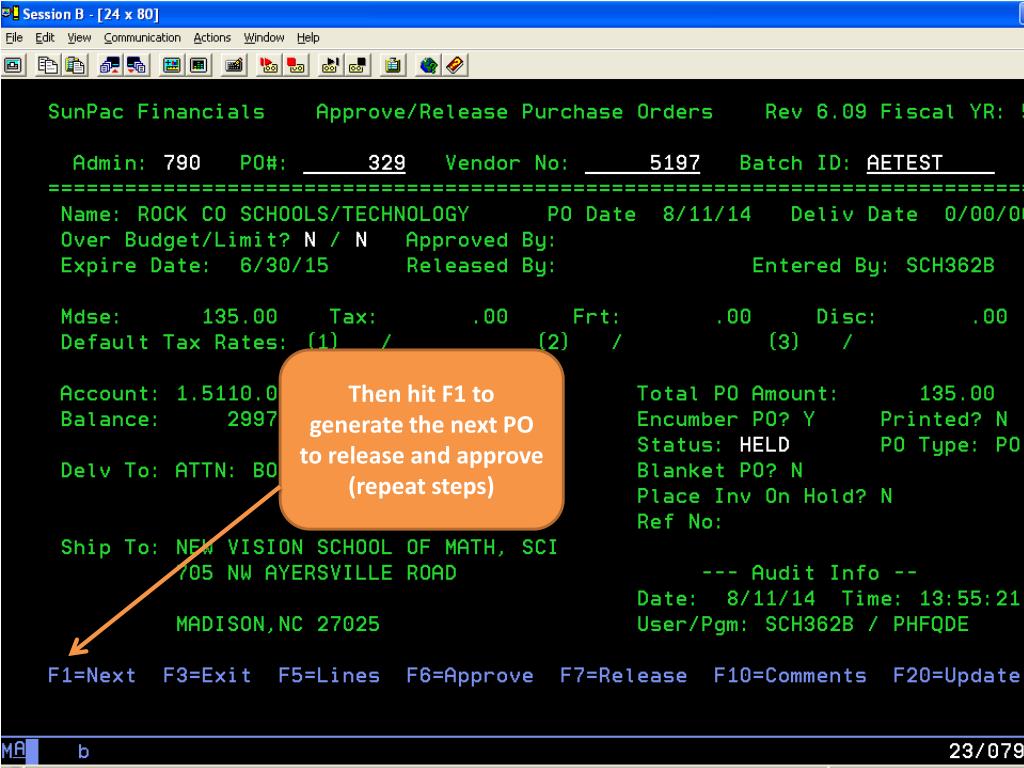This screenshot has height=768, width=1024.
Task: Open the Help index book icon
Action: (455, 65)
